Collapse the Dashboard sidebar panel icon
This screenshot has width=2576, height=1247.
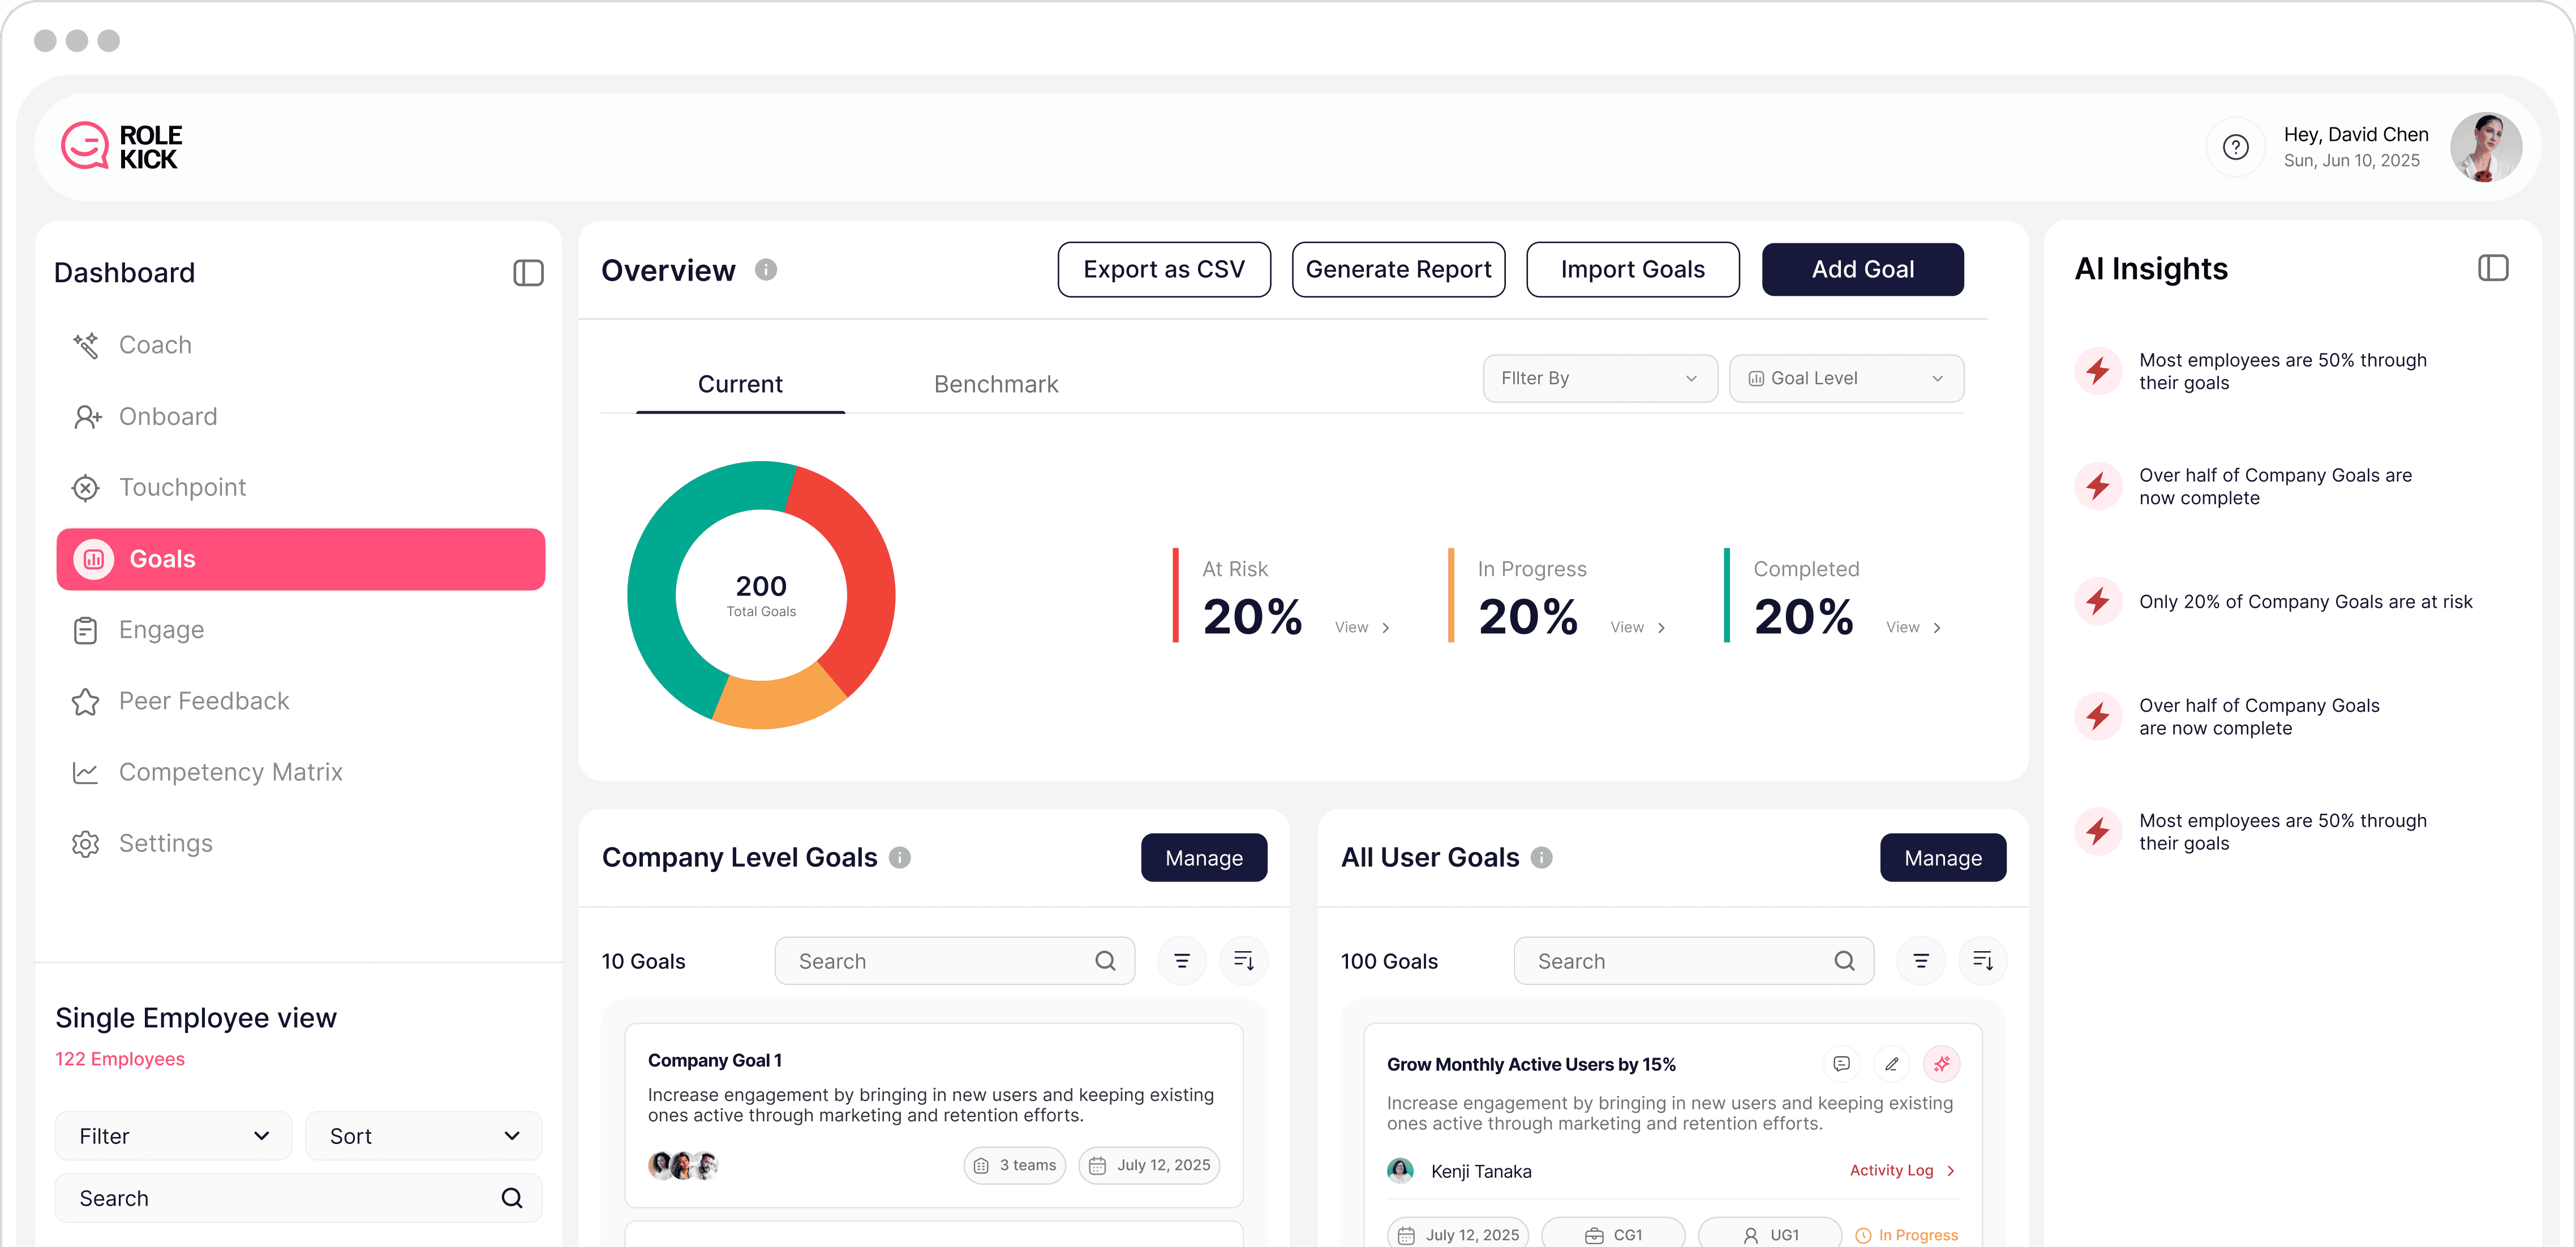528,273
